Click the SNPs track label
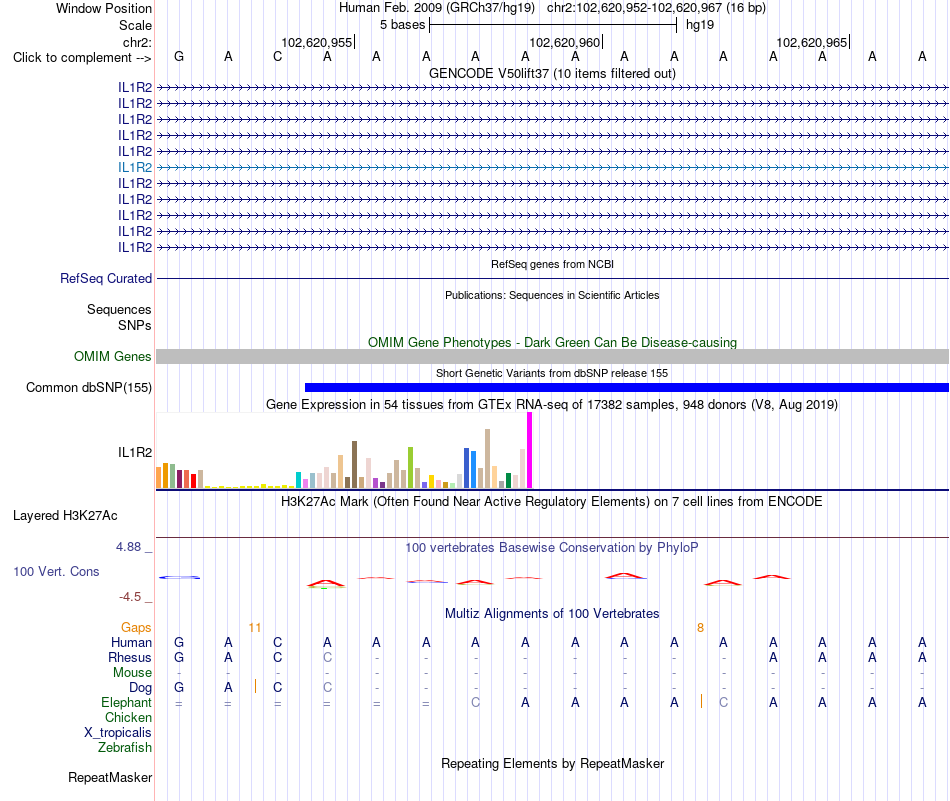 point(135,325)
